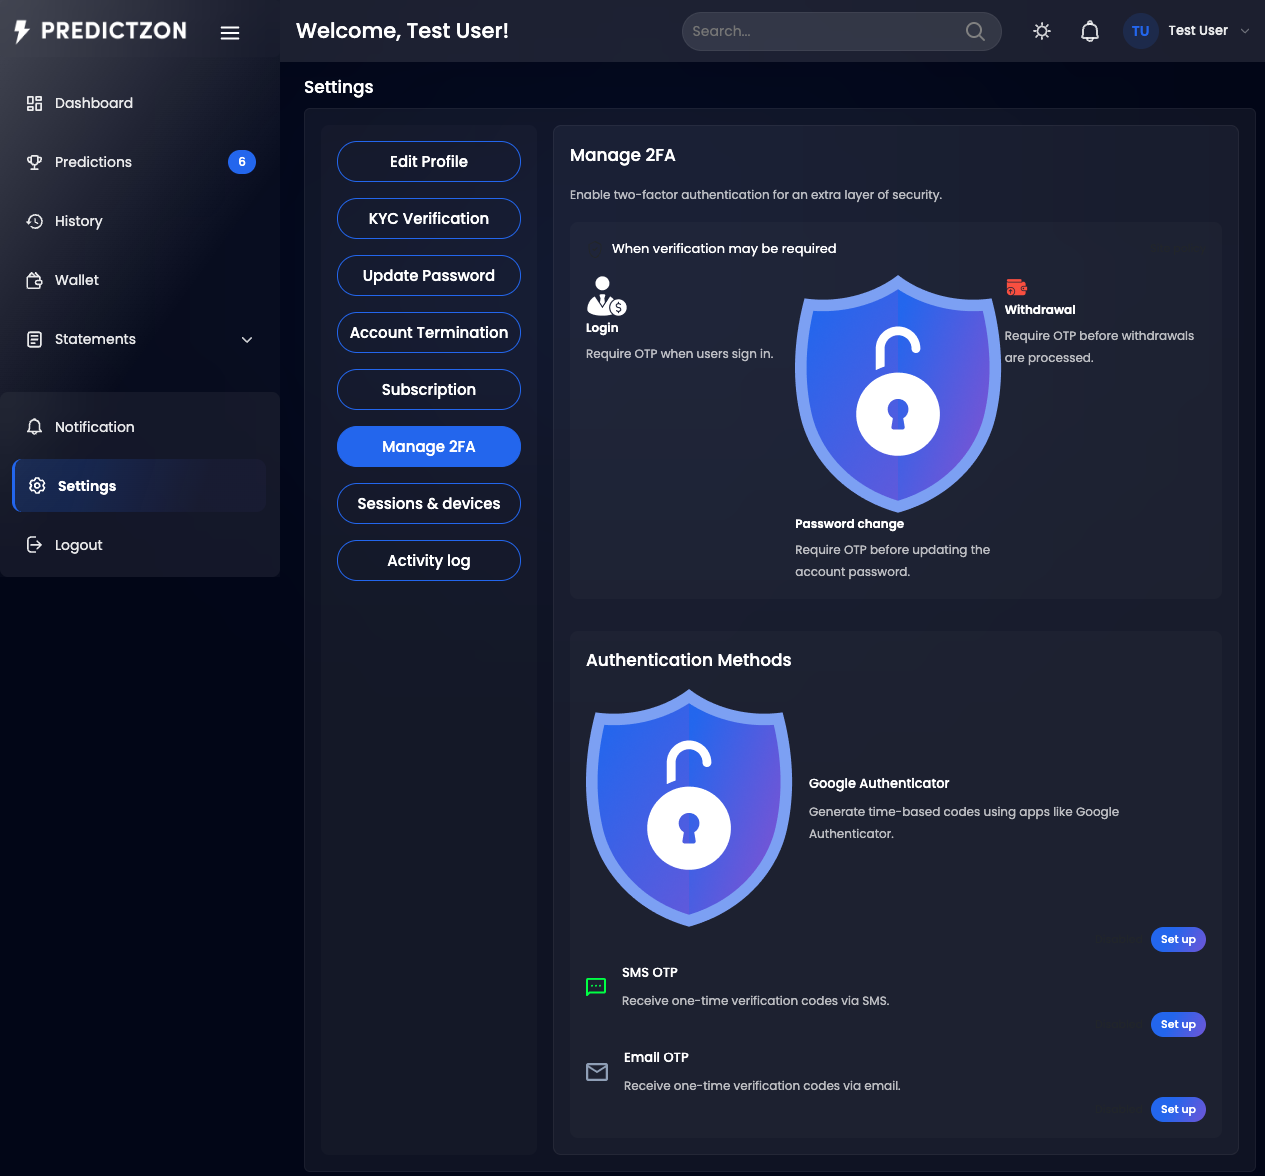Select the Account Termination tab
This screenshot has height=1176, width=1265.
(x=429, y=333)
